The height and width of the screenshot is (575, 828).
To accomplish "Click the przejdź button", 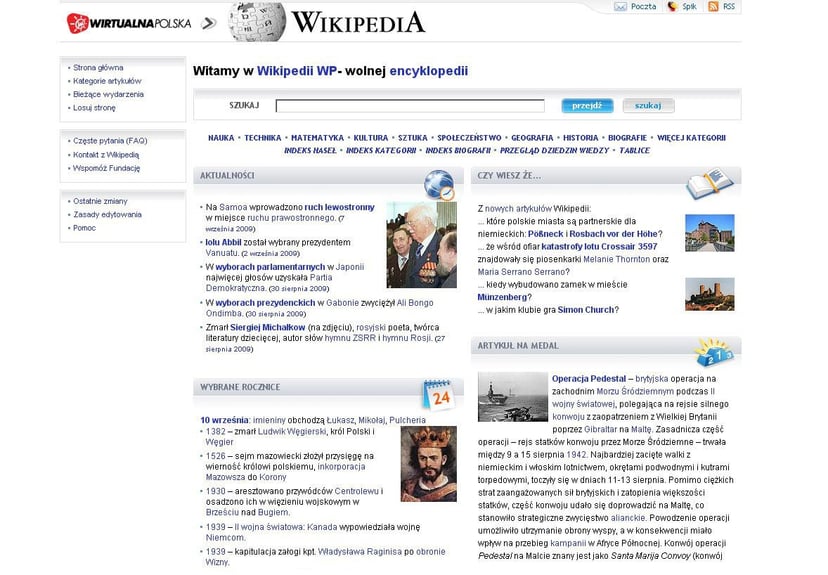I will click(x=587, y=106).
